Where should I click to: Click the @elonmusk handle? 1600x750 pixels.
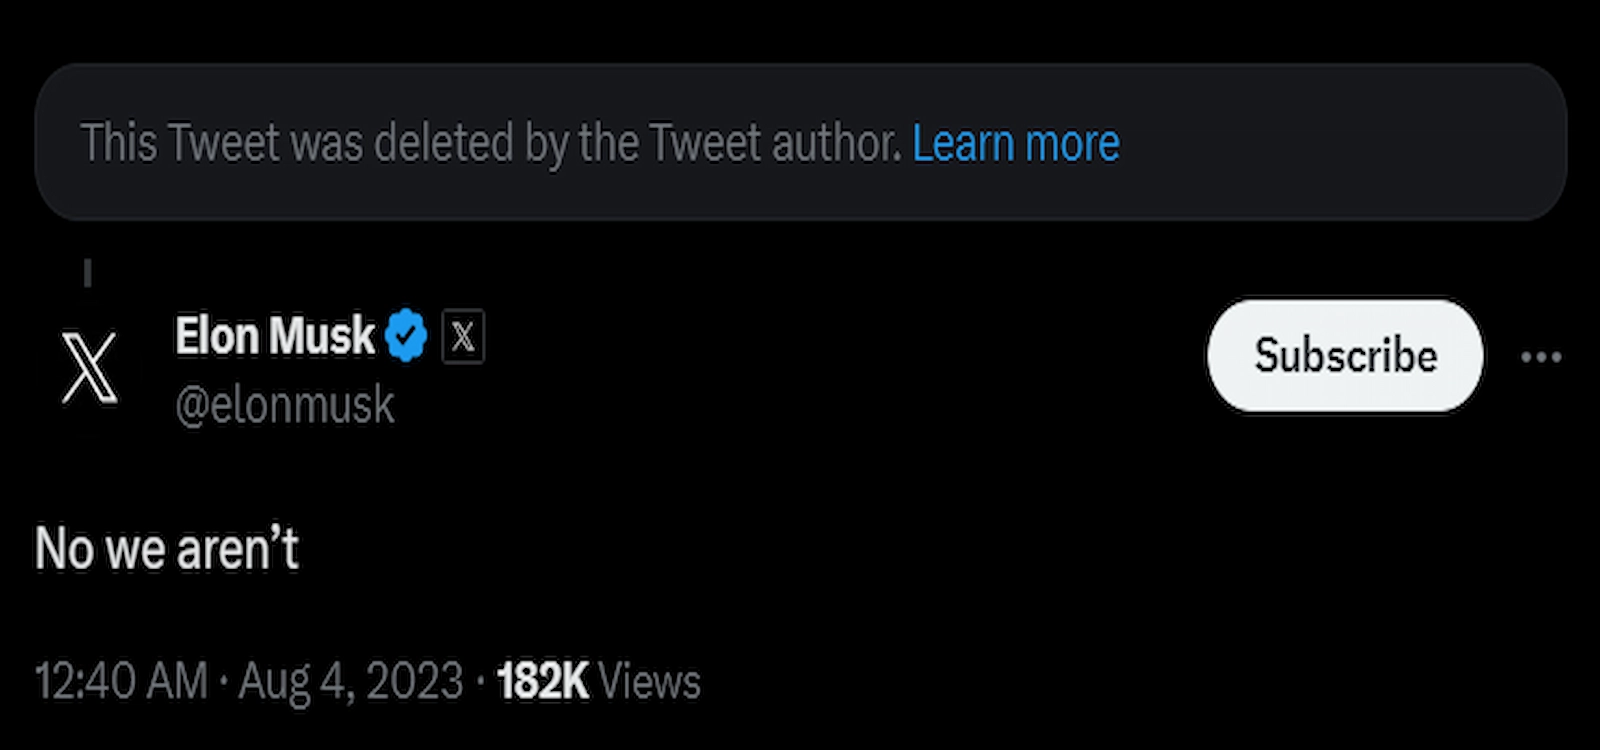[x=285, y=405]
